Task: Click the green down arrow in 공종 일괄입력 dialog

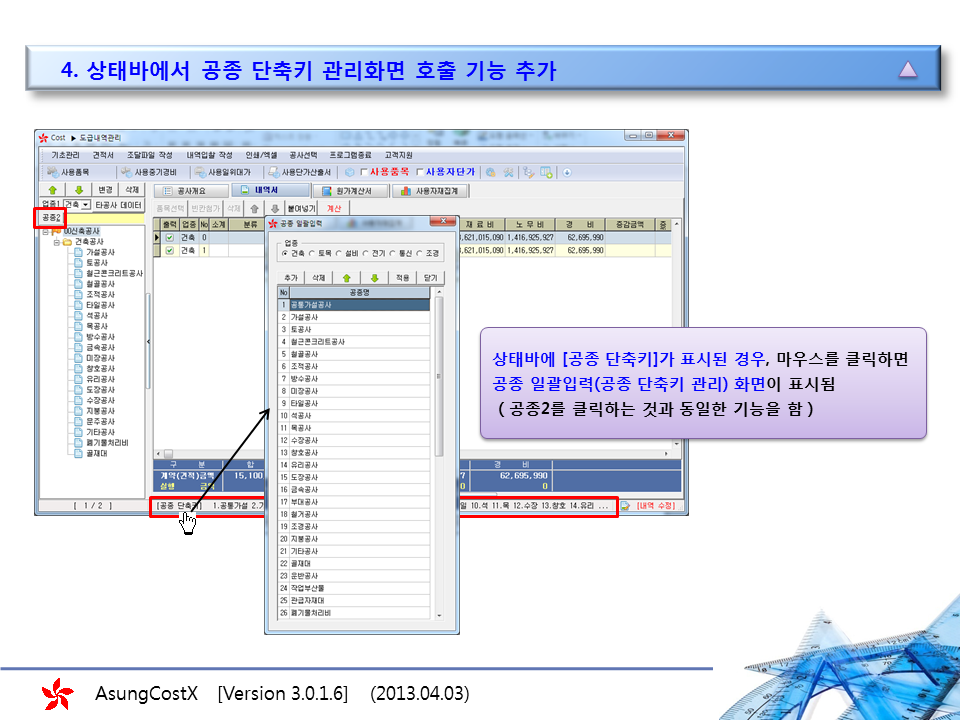Action: 373,277
